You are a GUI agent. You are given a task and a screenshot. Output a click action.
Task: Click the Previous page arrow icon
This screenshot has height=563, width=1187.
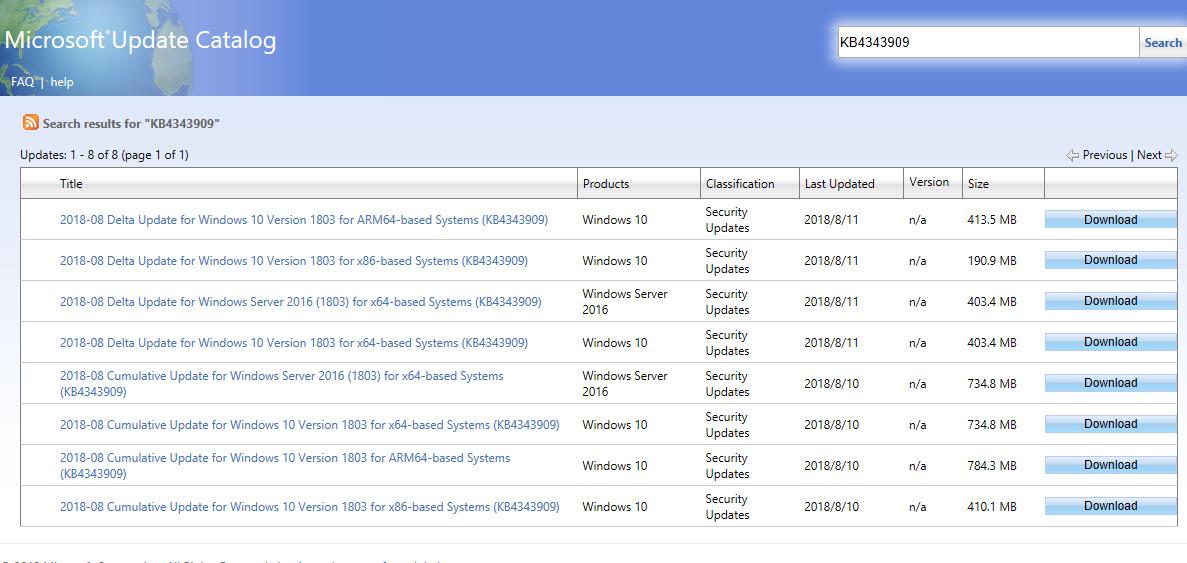[x=1072, y=155]
